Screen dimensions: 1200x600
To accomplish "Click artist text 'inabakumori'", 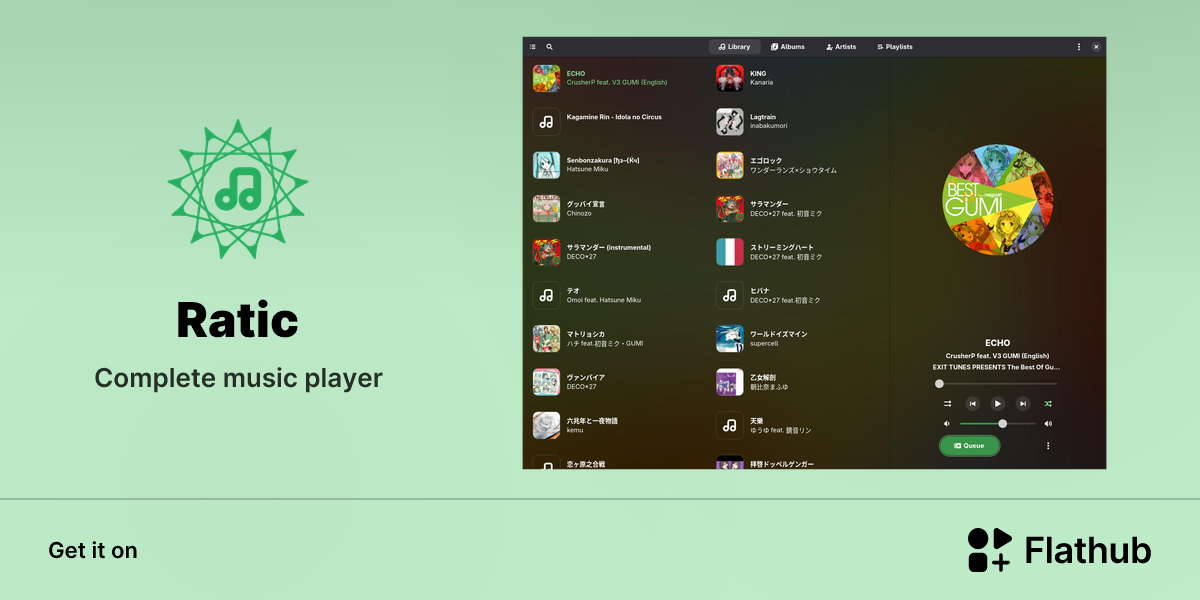I will tap(769, 126).
